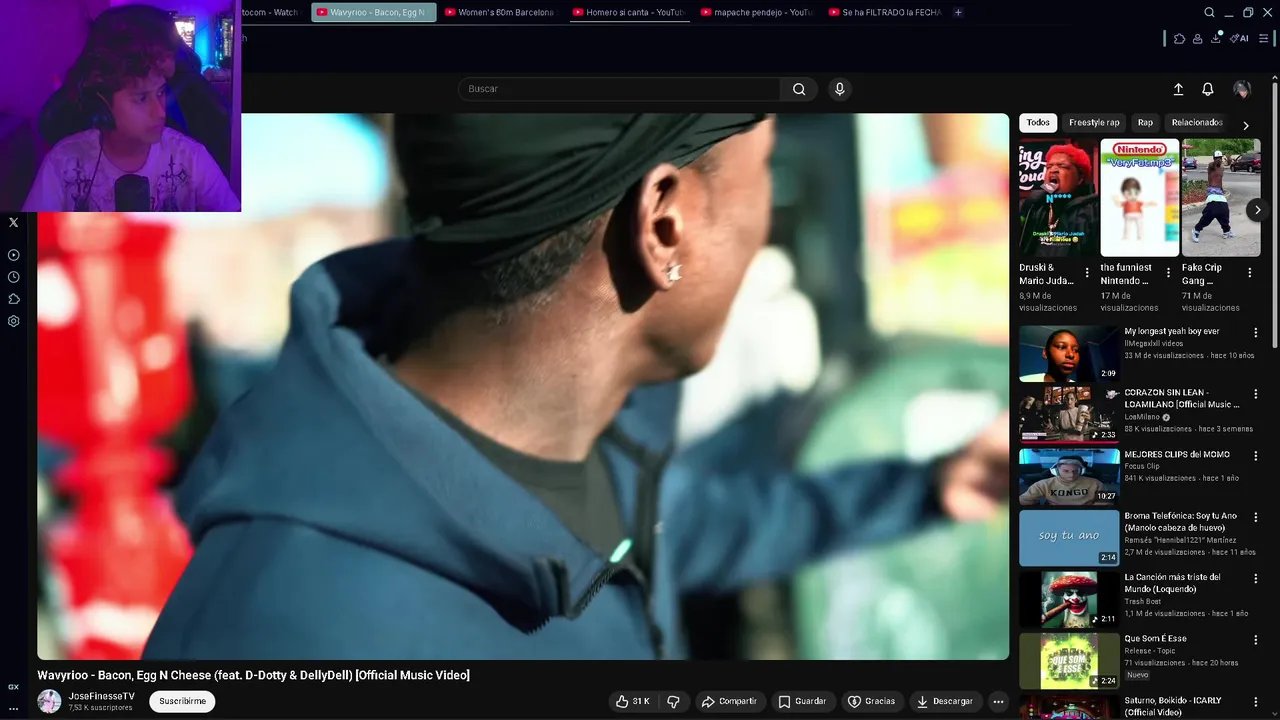Show next shorts with carousel arrow

point(1257,210)
